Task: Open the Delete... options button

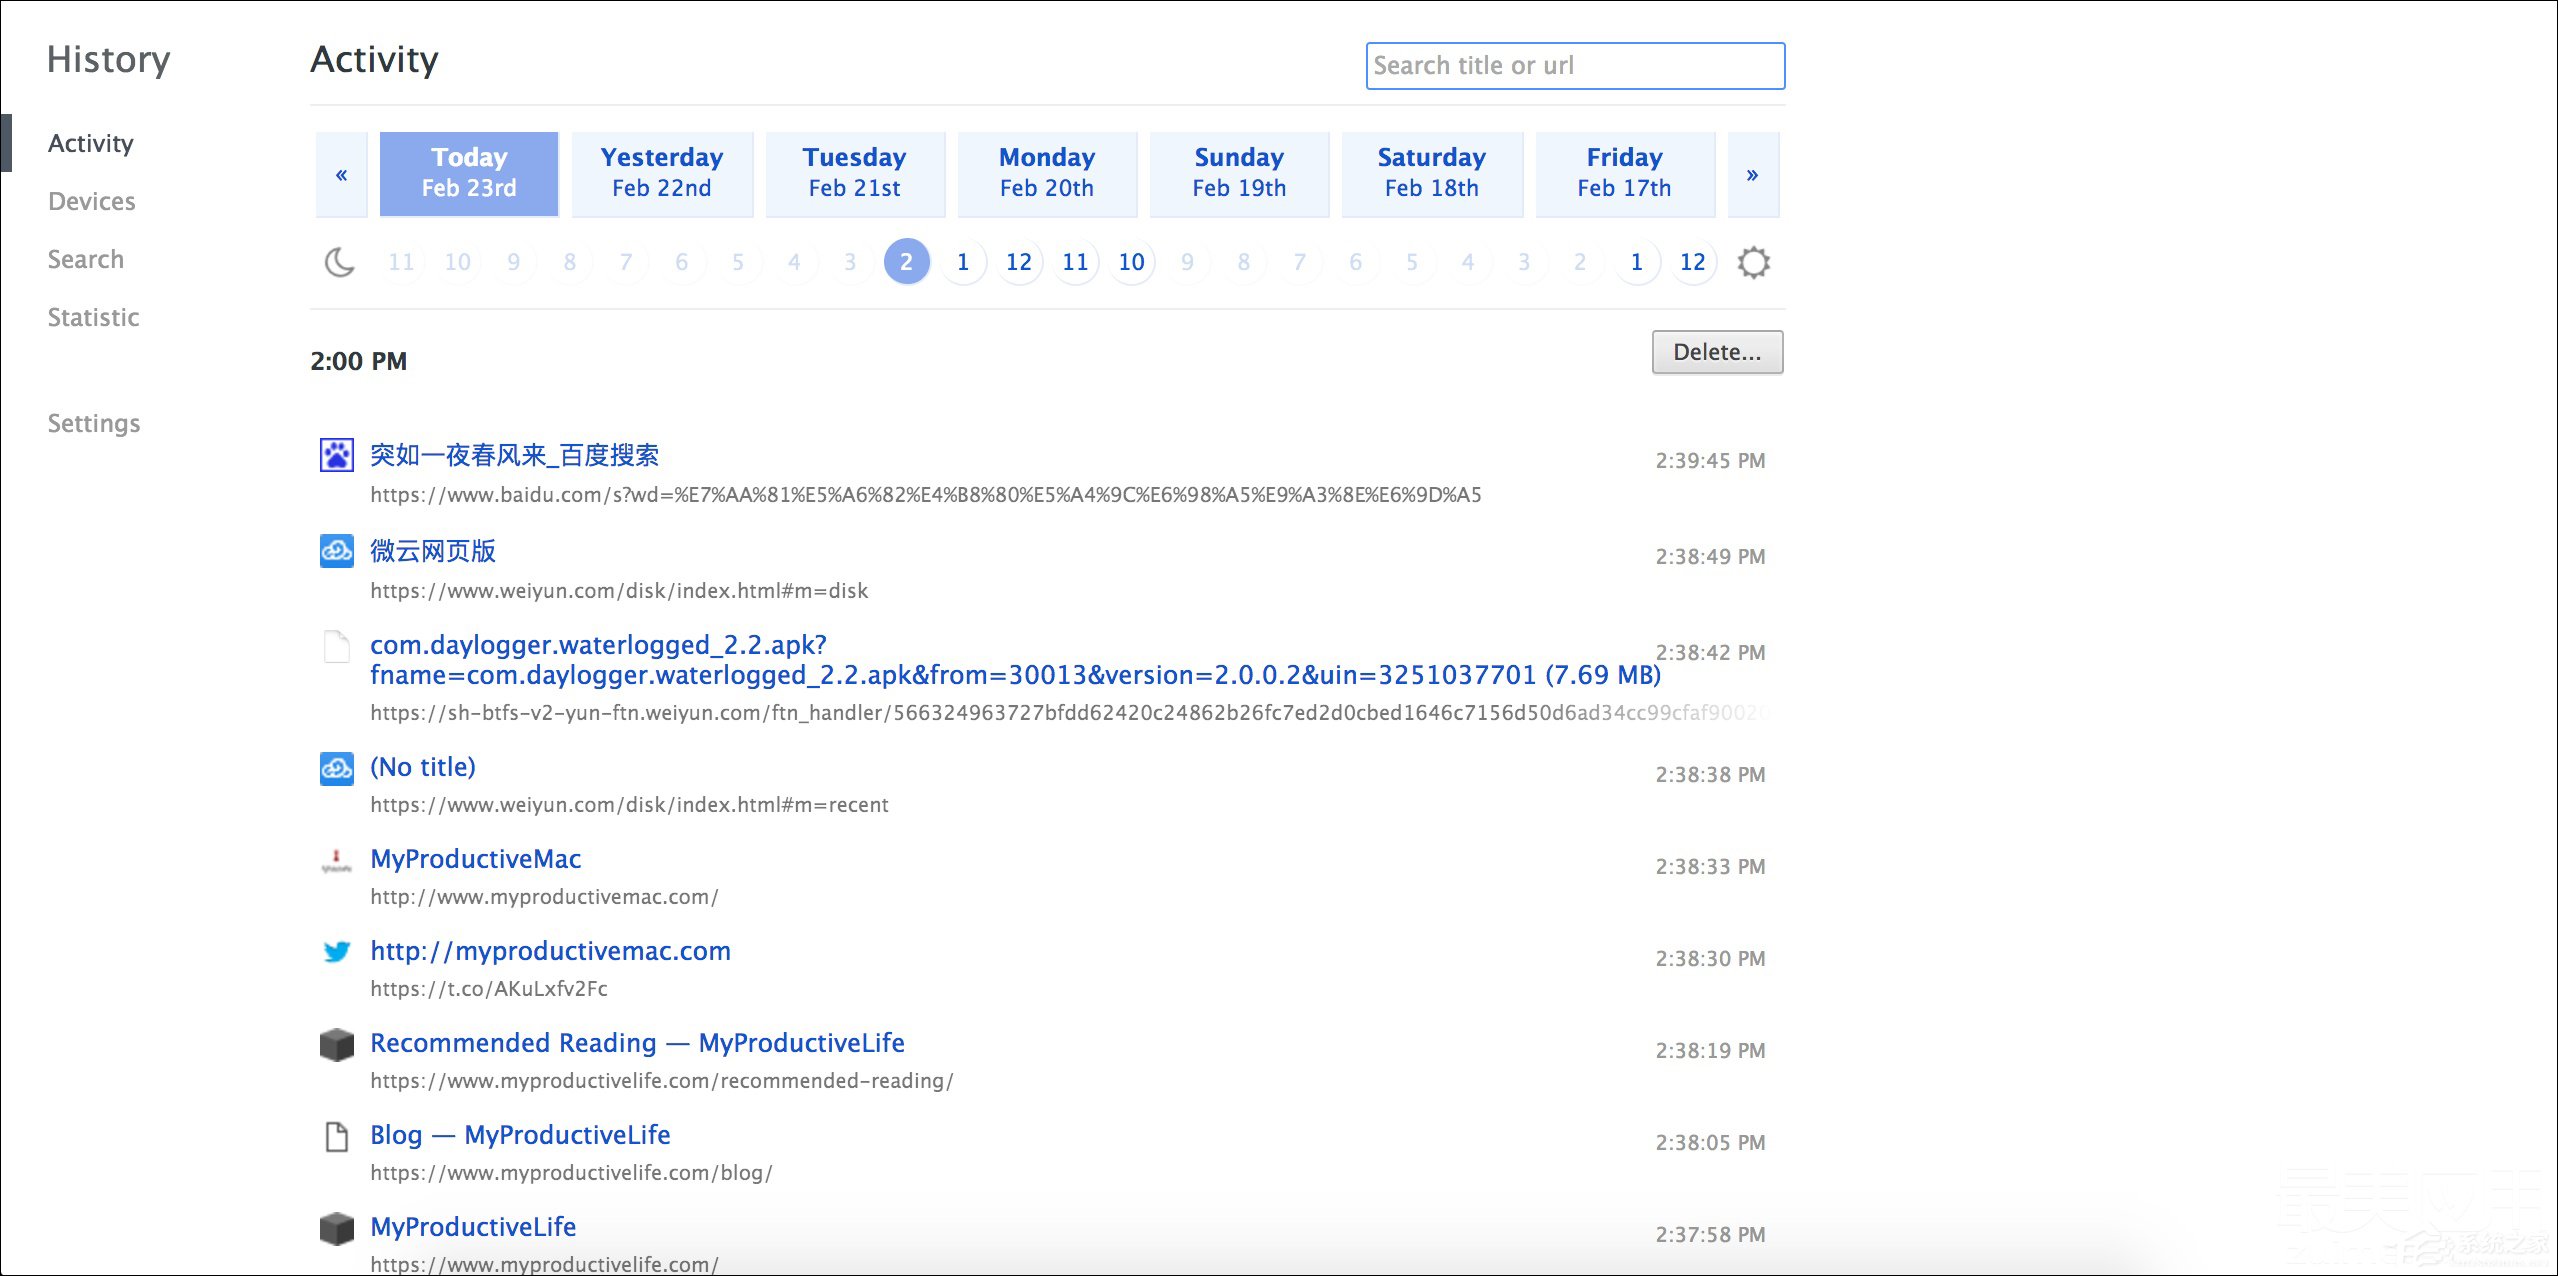Action: coord(1716,352)
